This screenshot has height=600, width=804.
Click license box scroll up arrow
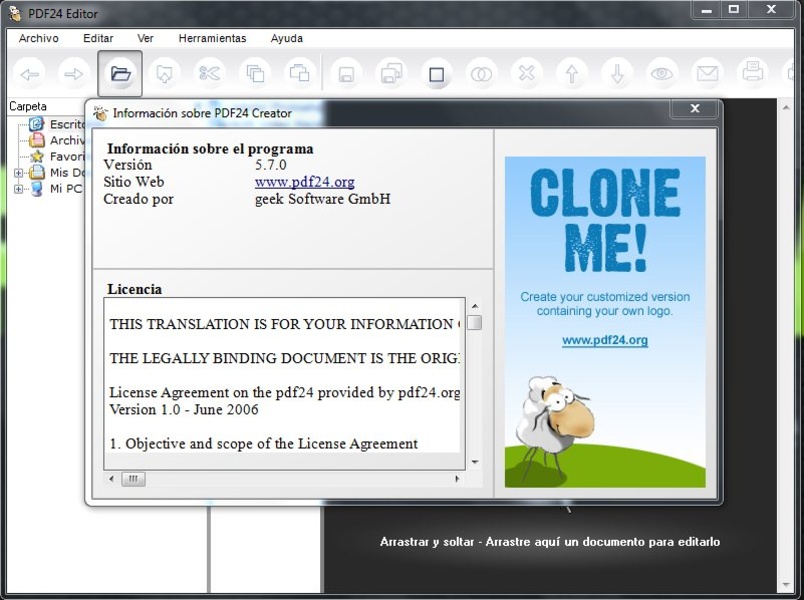[475, 306]
